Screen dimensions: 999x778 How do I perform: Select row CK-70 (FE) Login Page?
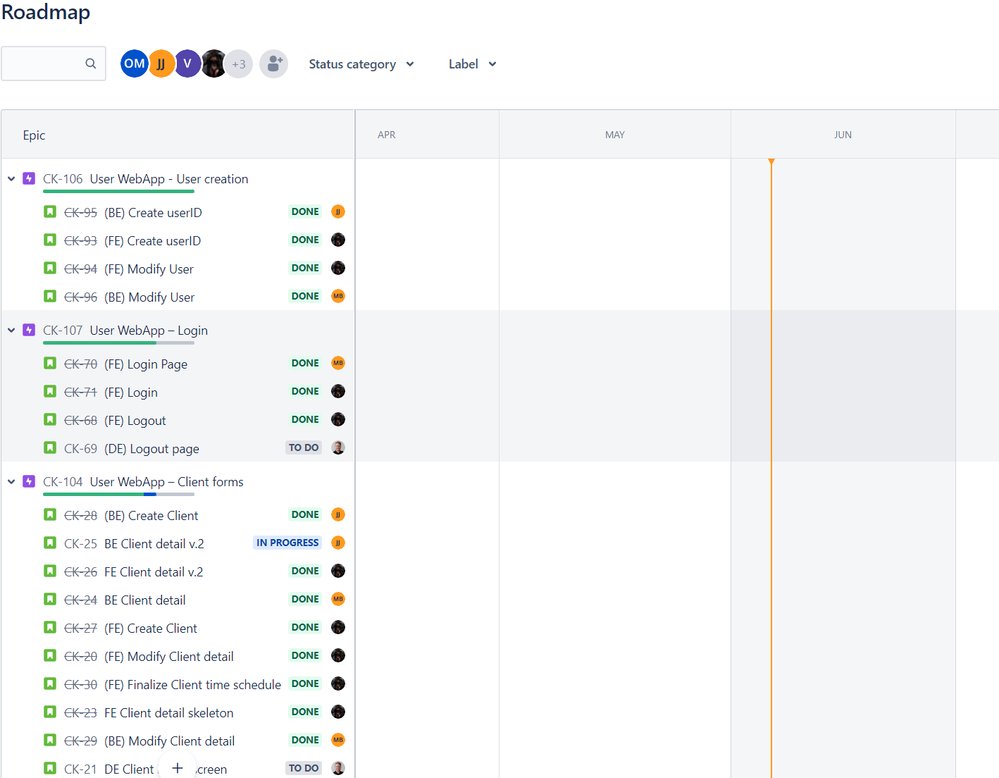tap(178, 364)
